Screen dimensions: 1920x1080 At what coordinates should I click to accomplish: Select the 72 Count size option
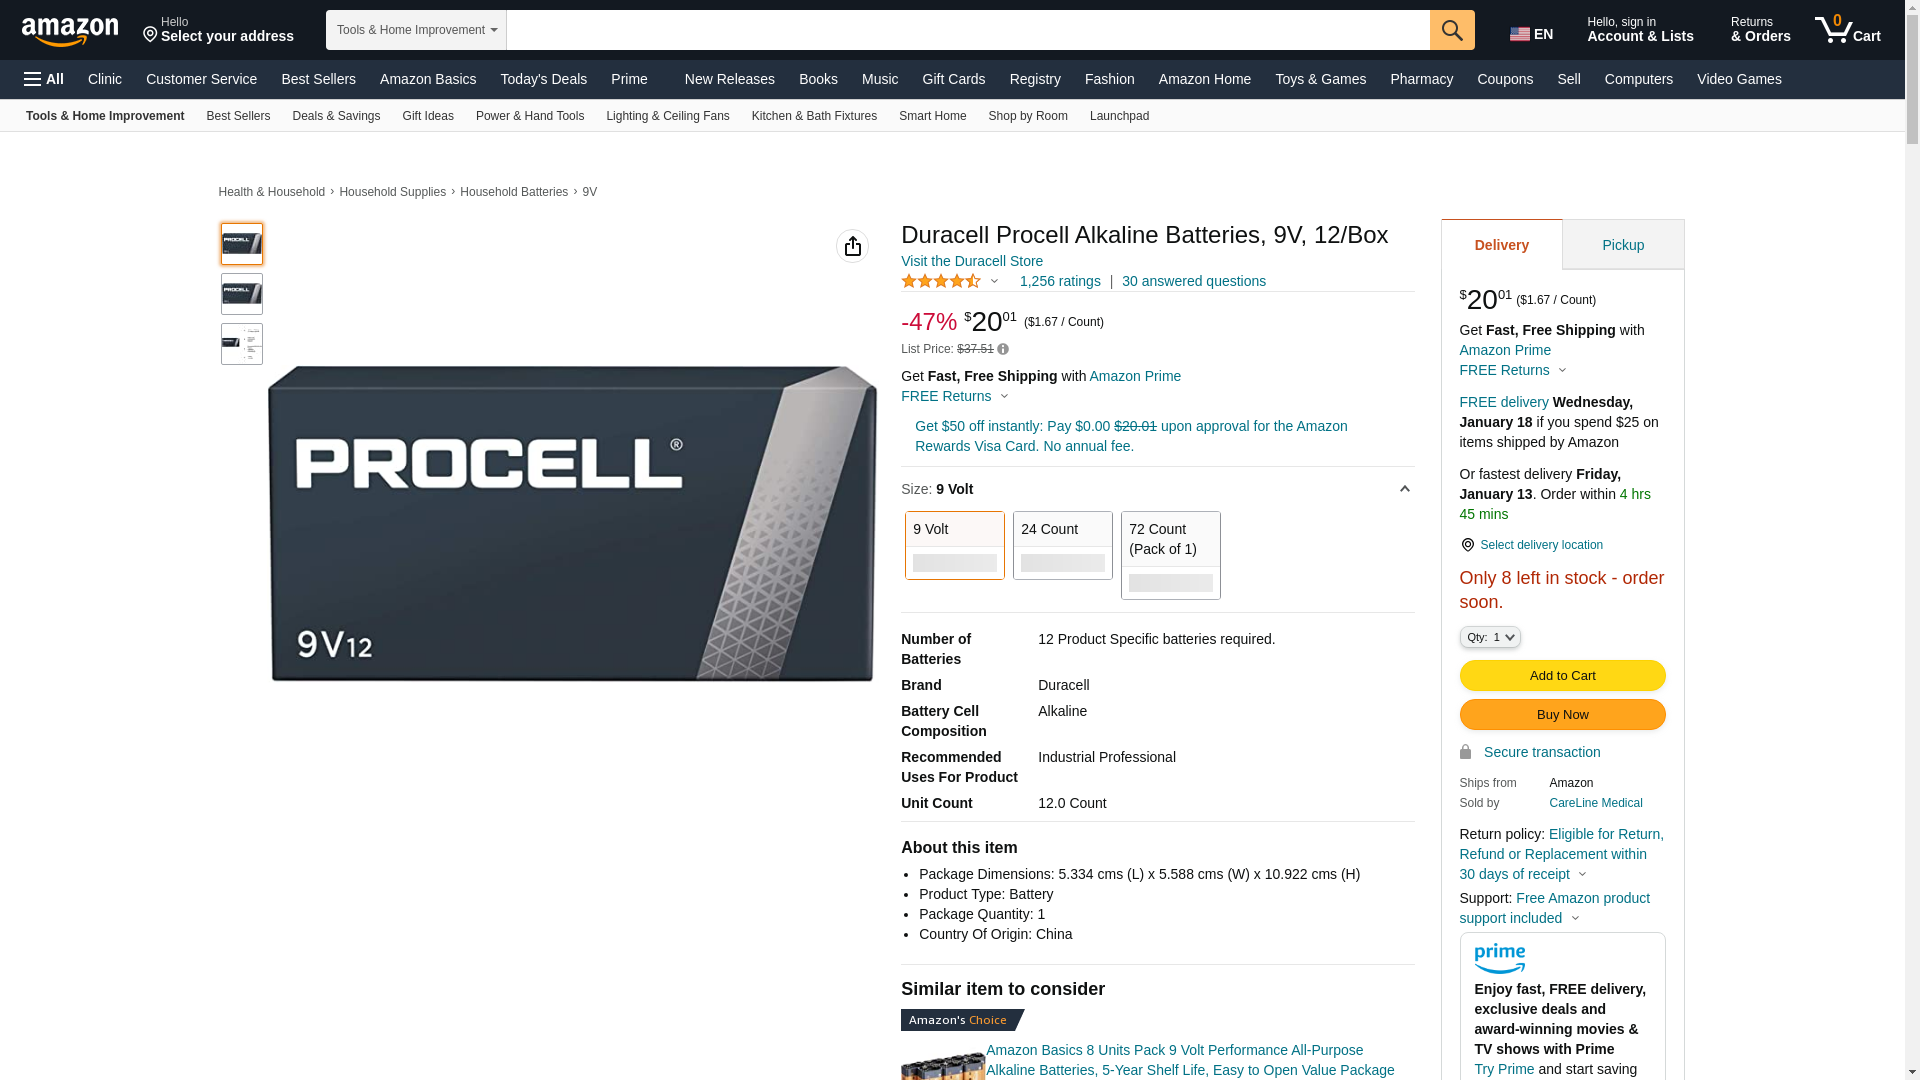point(1170,555)
